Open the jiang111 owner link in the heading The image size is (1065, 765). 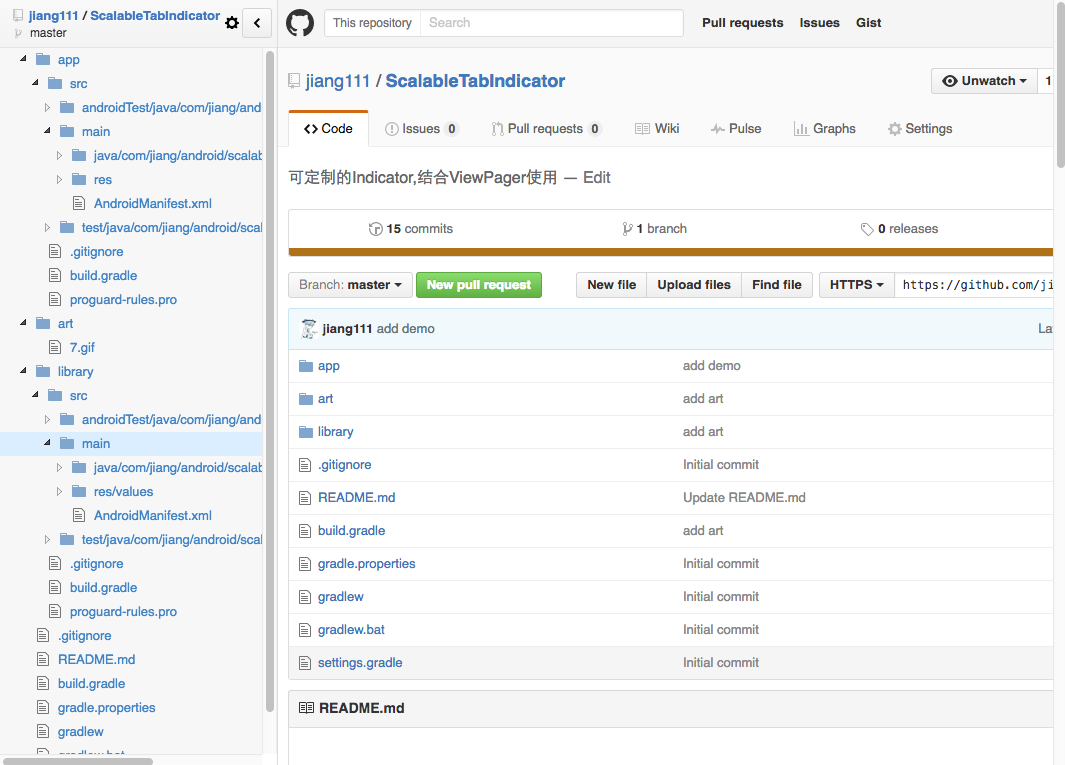338,81
